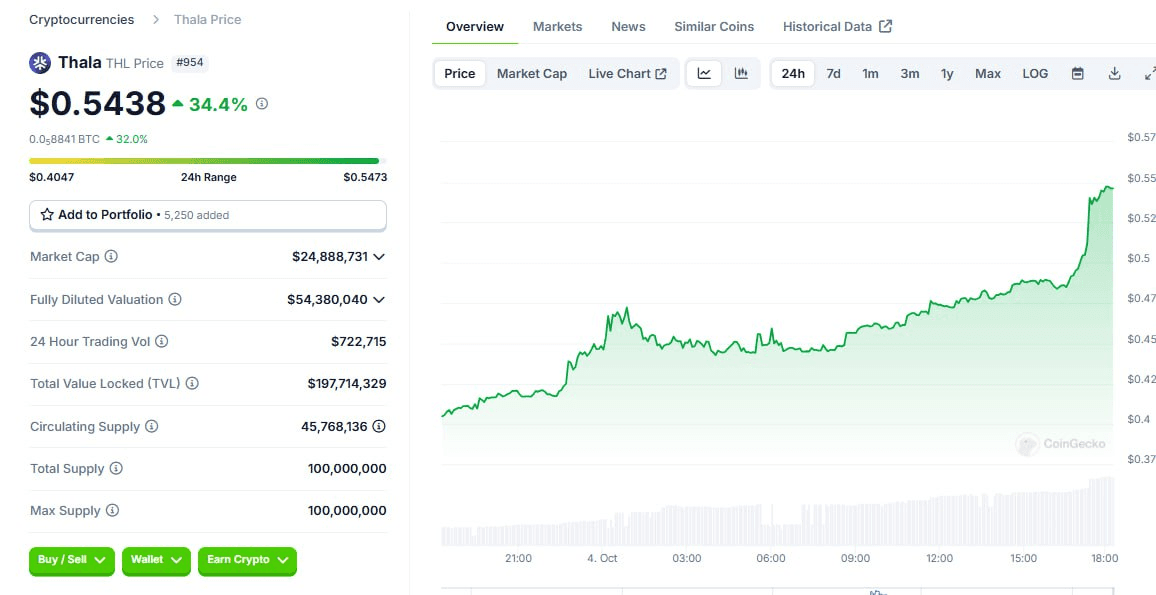
Task: Click the 24h Range progress bar
Action: (x=208, y=161)
